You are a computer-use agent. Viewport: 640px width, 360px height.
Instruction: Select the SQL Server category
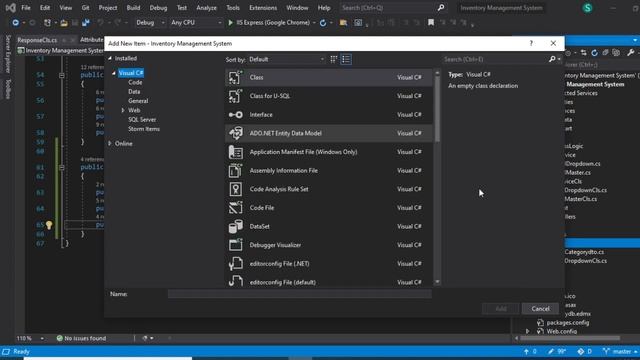(142, 120)
